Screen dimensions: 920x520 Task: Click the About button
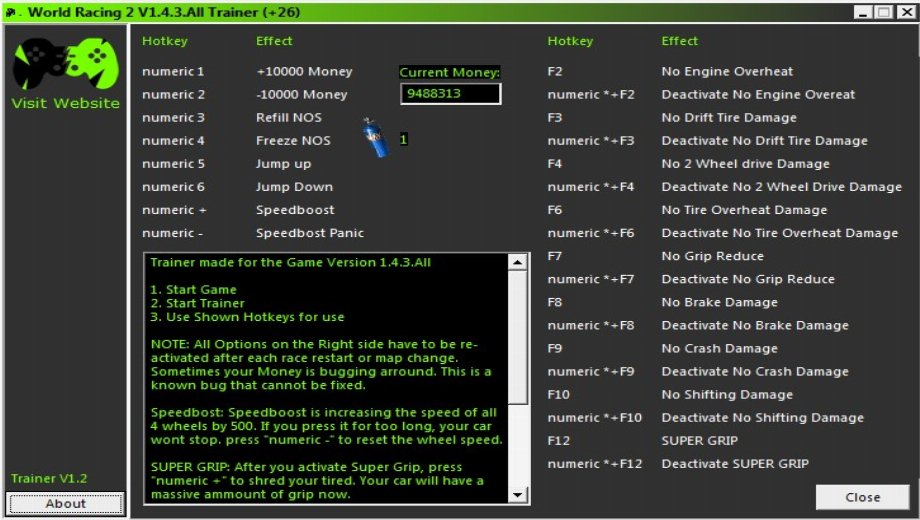65,504
